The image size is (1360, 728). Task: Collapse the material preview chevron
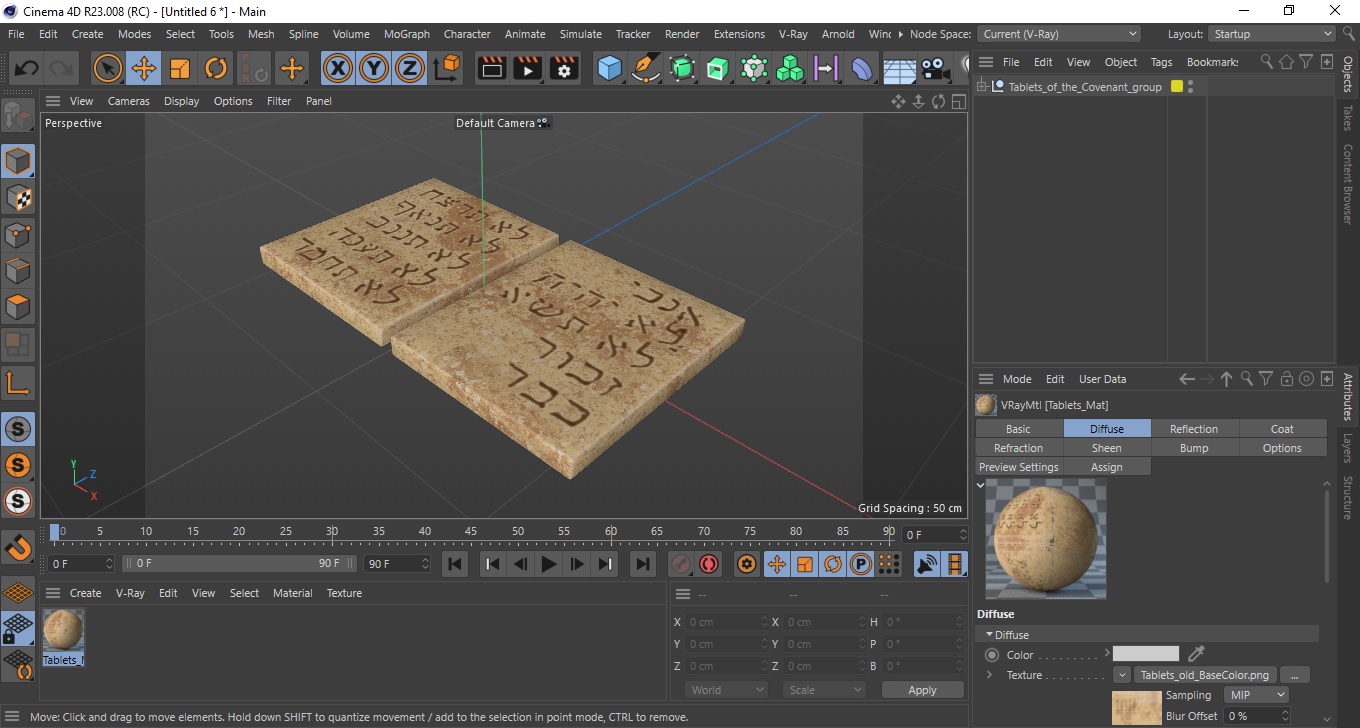(x=981, y=485)
